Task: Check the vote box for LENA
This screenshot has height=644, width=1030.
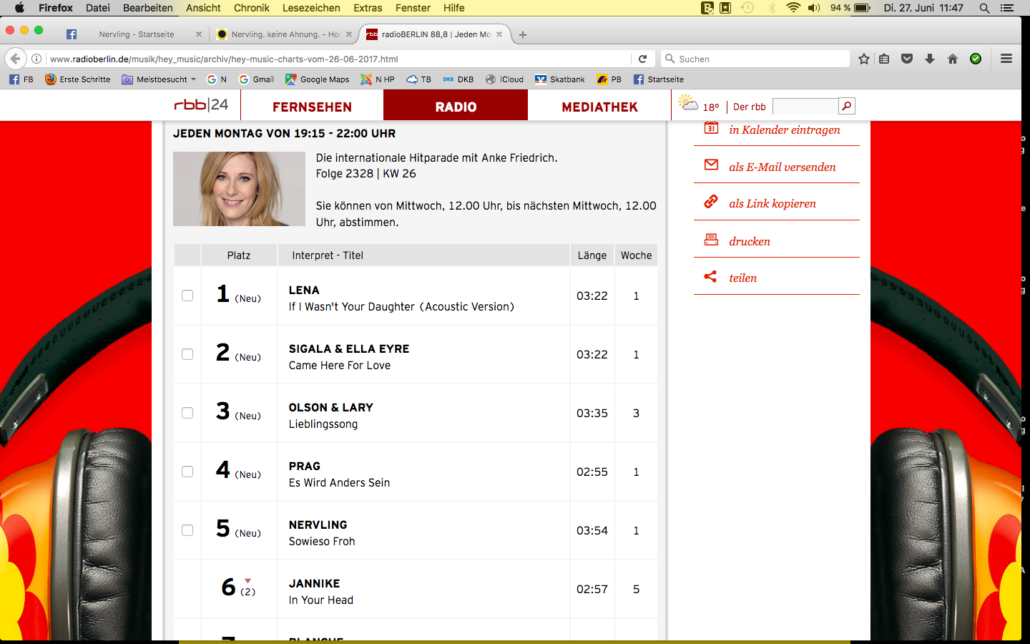Action: 187,296
